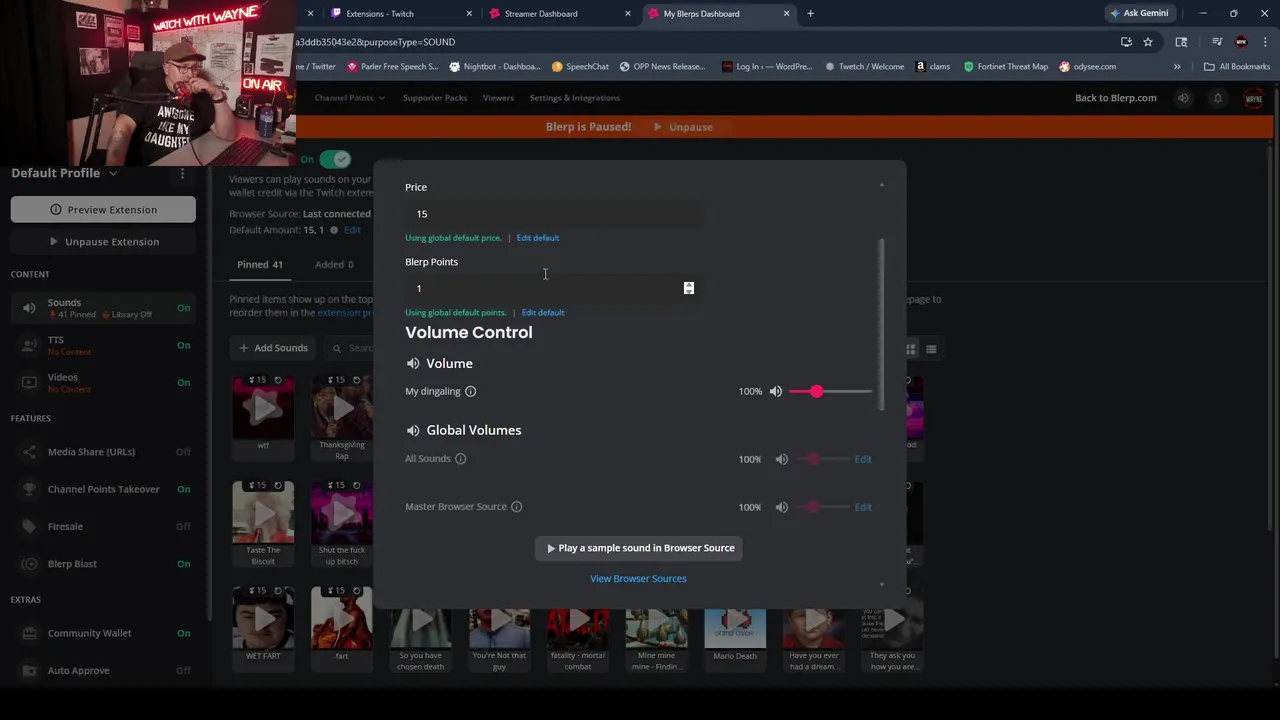This screenshot has height=720, width=1280.
Task: Select the Blerp Blast icon
Action: point(29,564)
